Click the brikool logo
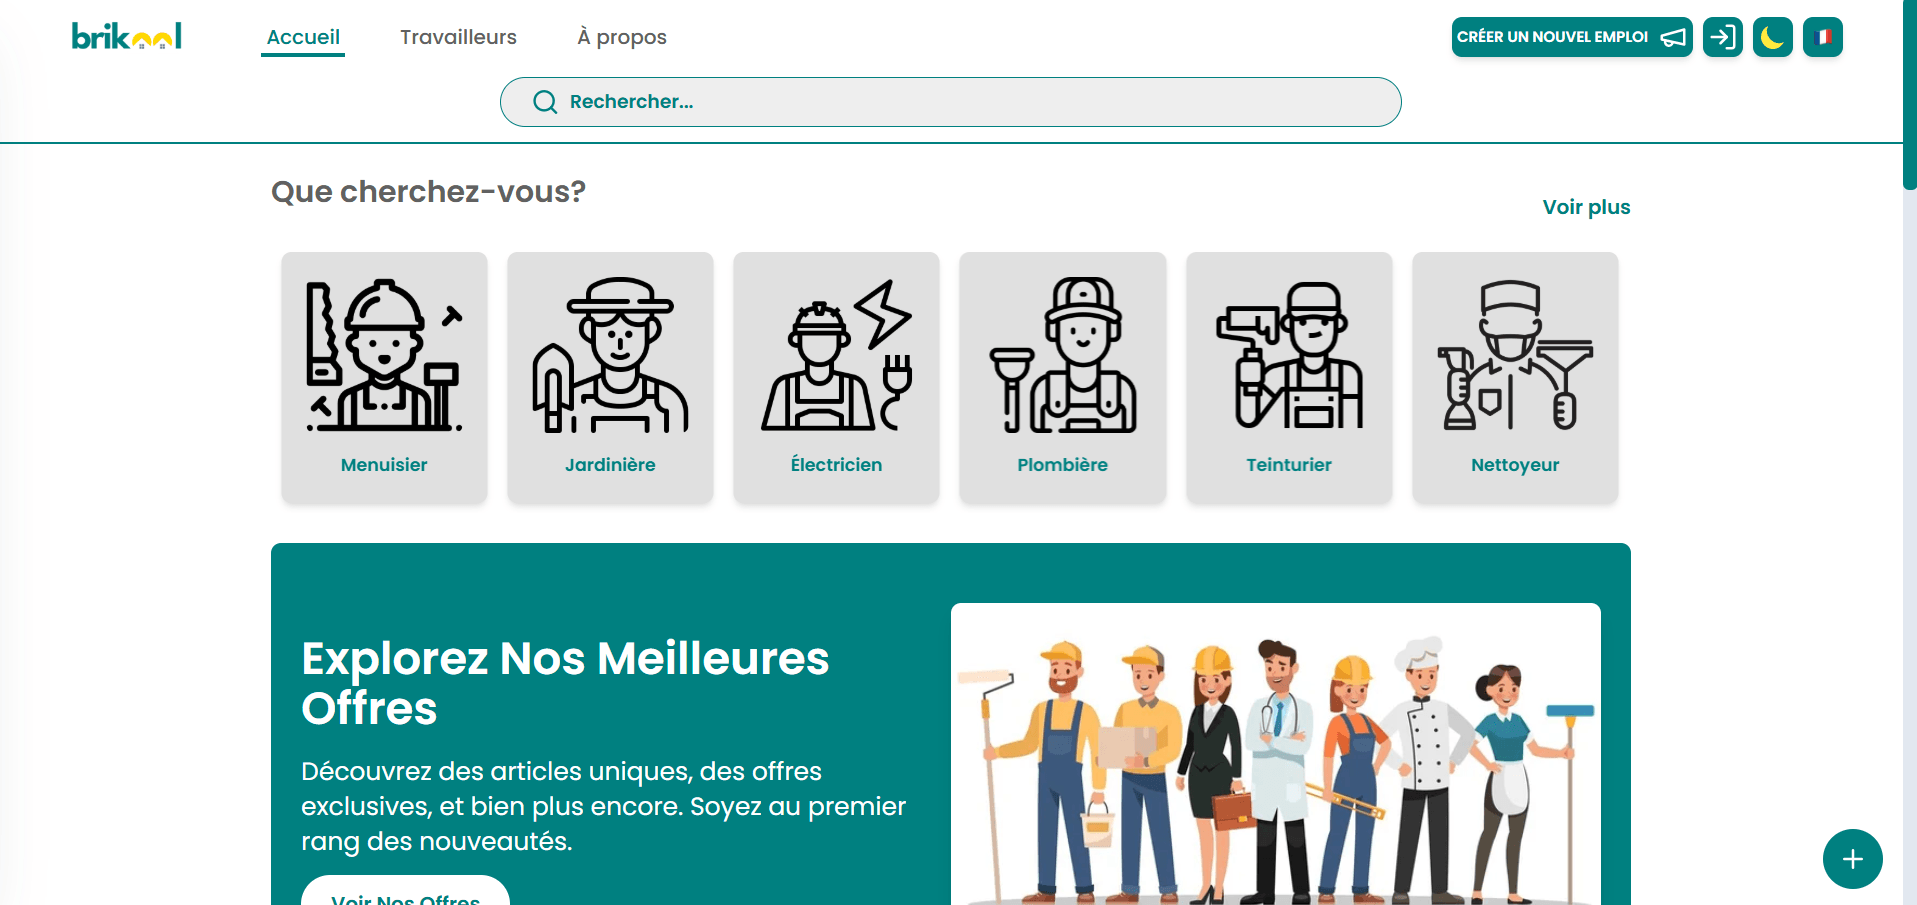 (126, 37)
